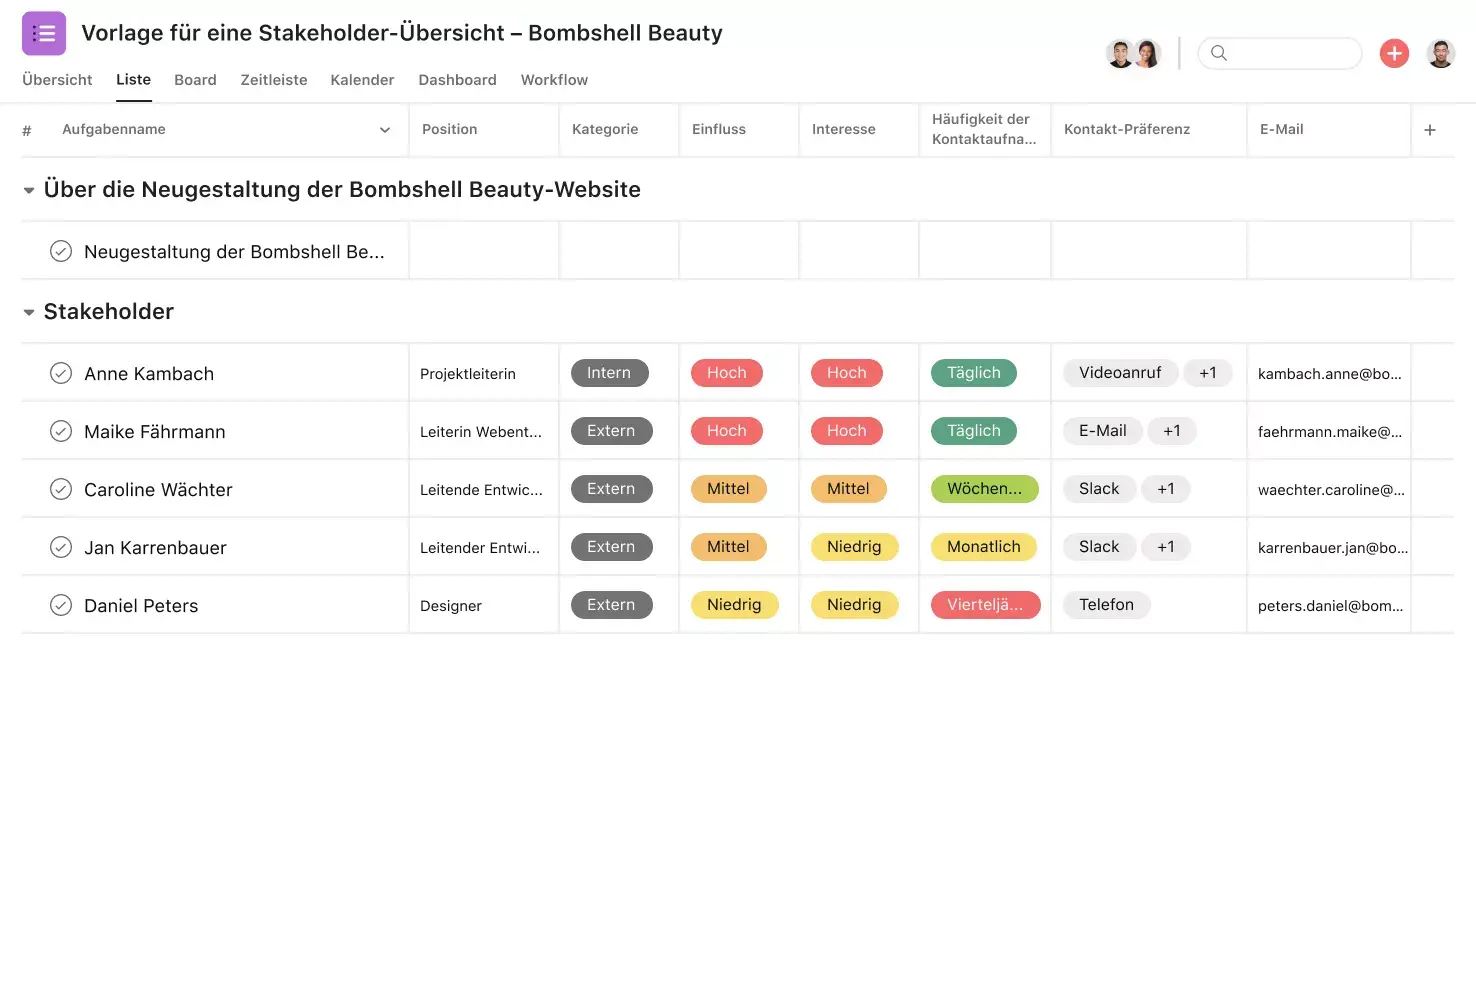
Task: Add a new column with plus icon
Action: pyautogui.click(x=1430, y=130)
